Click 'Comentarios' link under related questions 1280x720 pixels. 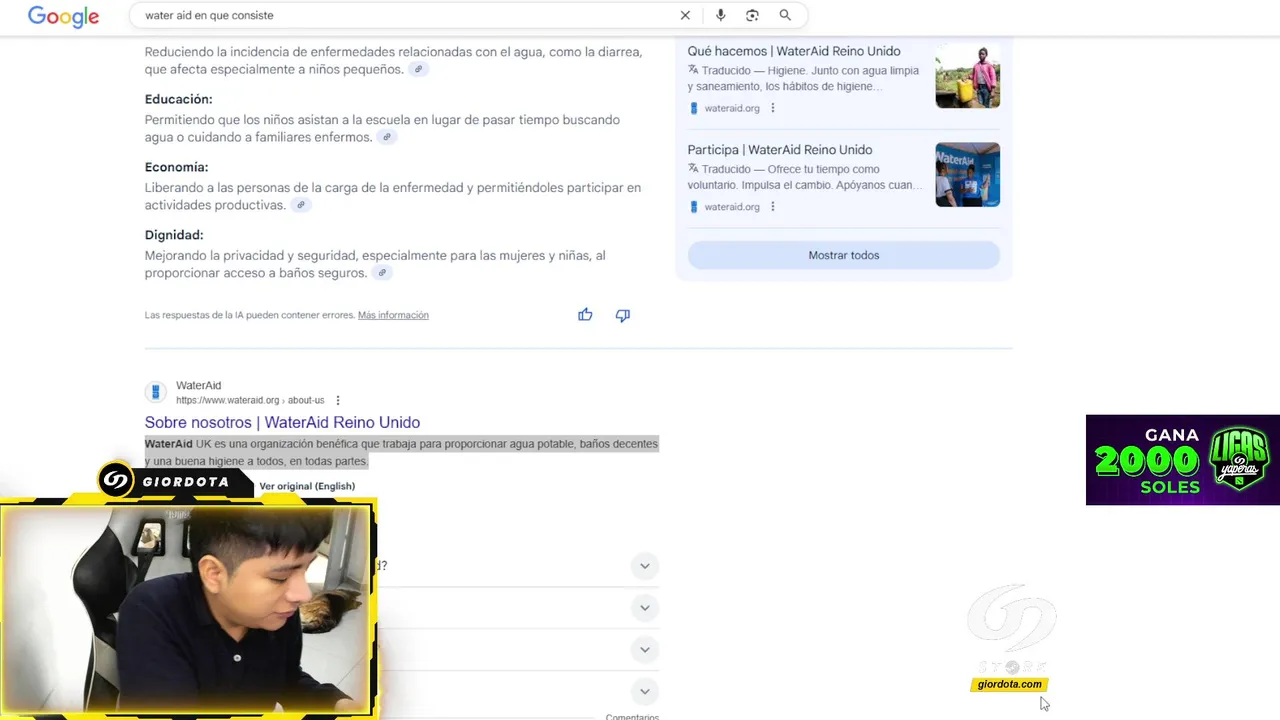tap(632, 716)
